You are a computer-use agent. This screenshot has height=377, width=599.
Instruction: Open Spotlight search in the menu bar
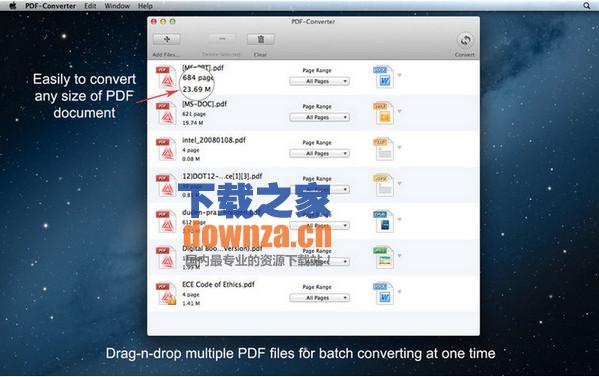587,5
